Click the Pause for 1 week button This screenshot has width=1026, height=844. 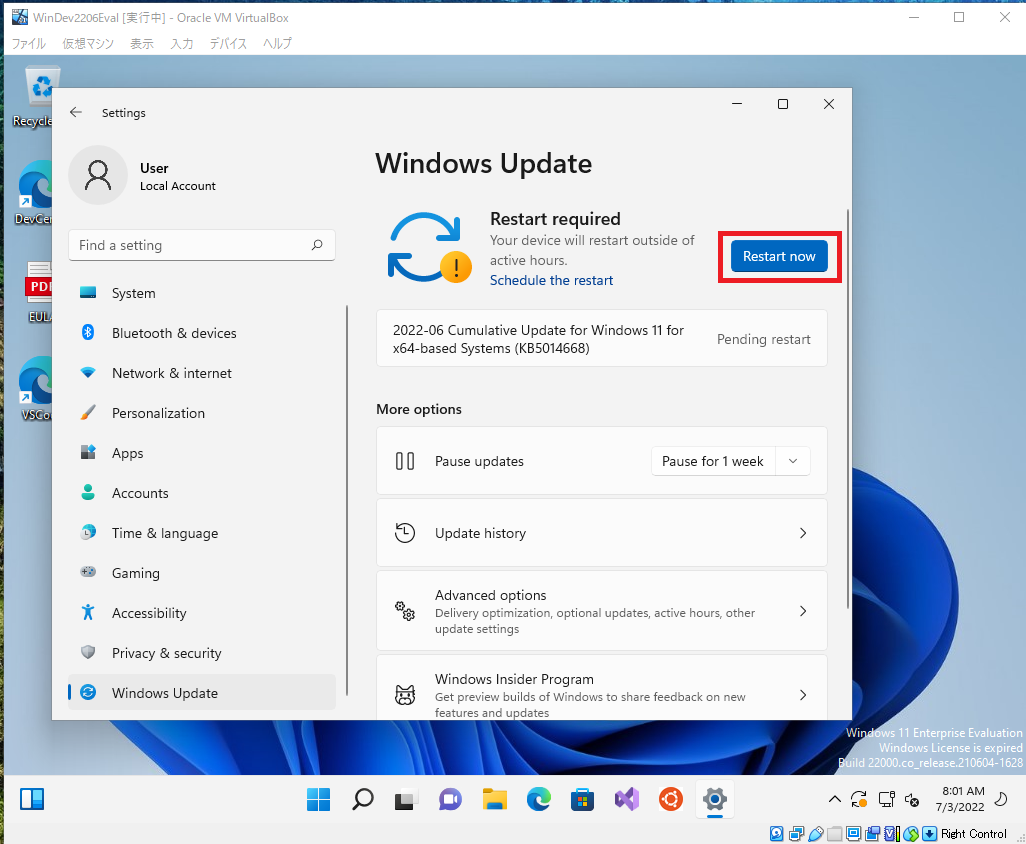coord(713,461)
